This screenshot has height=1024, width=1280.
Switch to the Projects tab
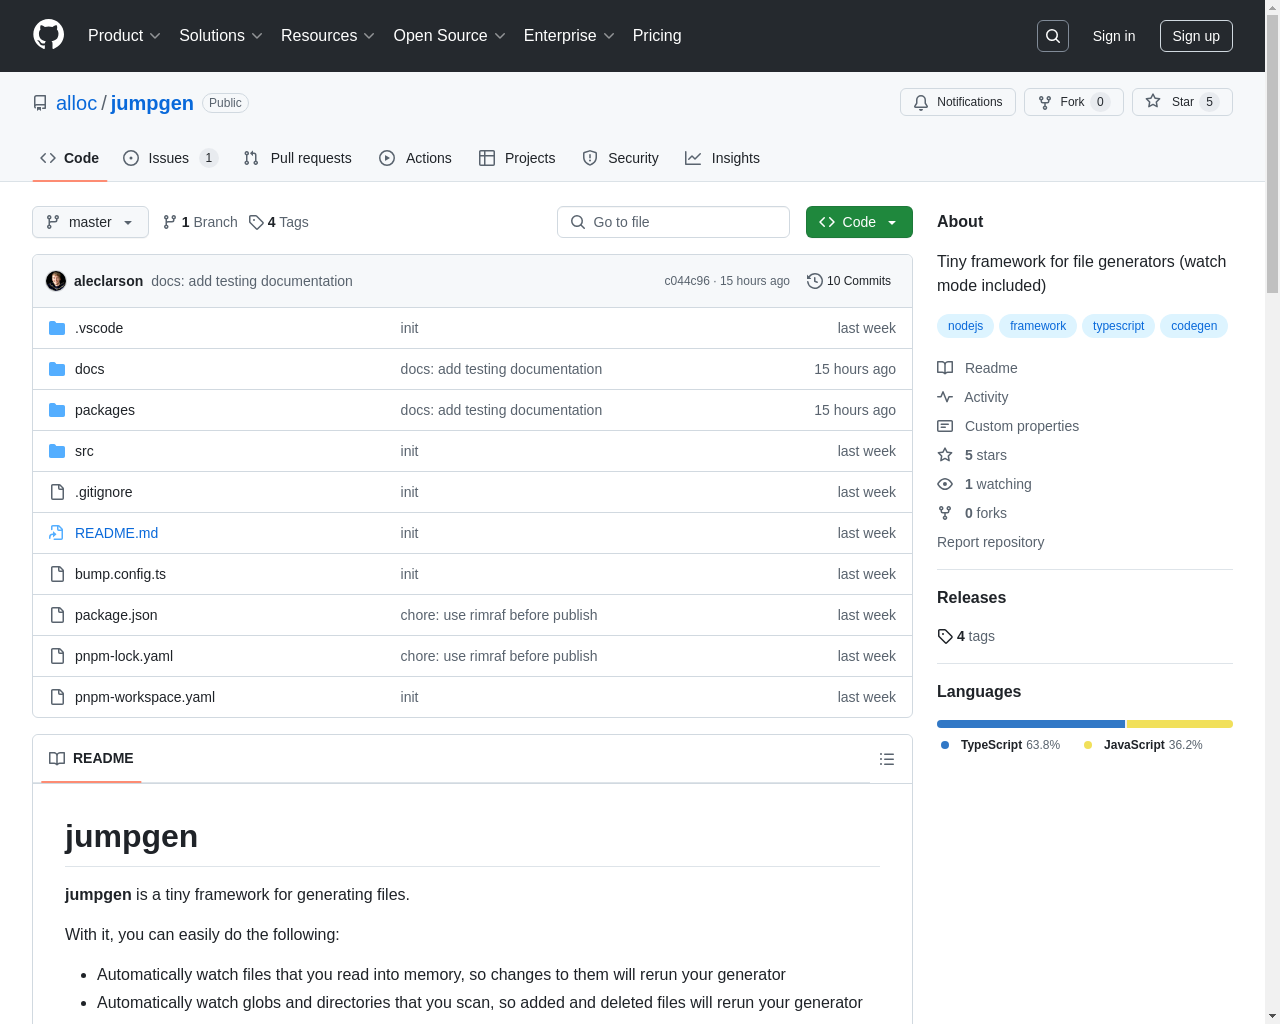pyautogui.click(x=517, y=158)
